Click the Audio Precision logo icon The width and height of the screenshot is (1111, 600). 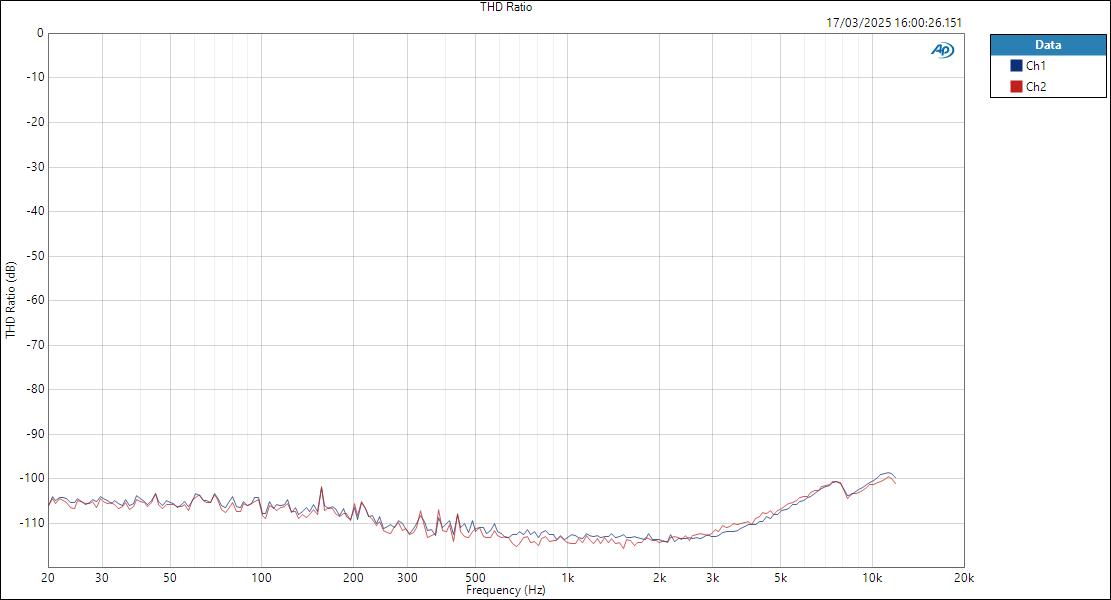[941, 47]
